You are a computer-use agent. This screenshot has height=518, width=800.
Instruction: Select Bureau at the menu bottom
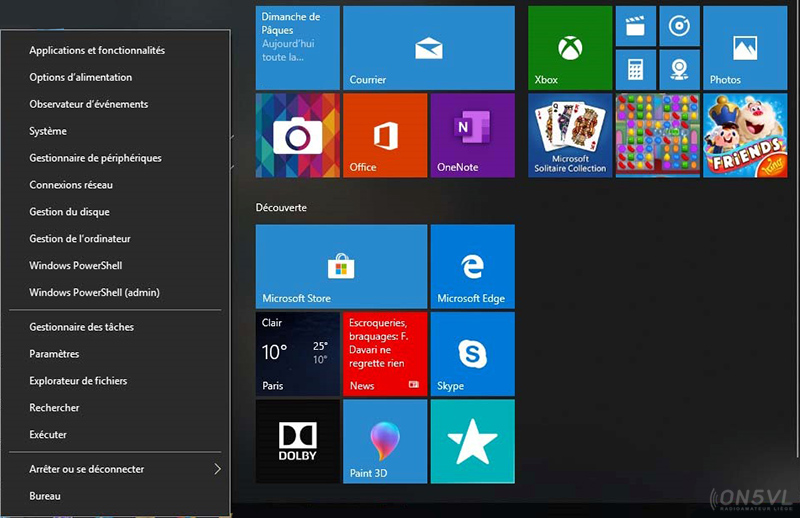click(115, 496)
